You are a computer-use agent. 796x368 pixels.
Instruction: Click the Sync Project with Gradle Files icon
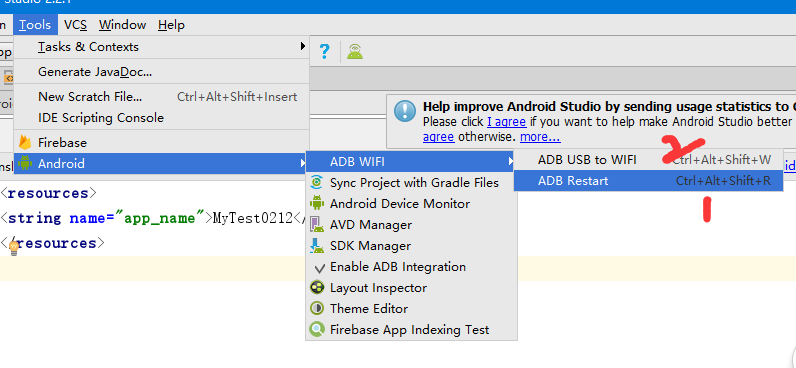coord(317,182)
